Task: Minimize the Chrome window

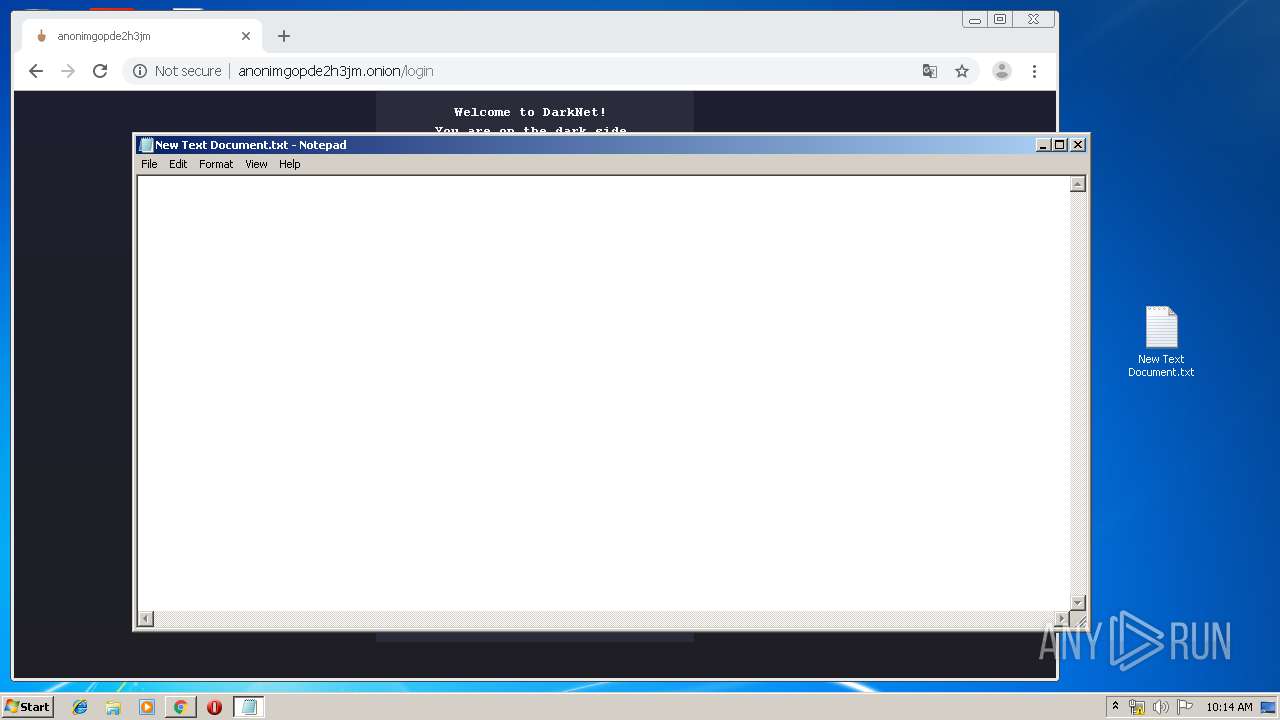Action: coord(975,19)
